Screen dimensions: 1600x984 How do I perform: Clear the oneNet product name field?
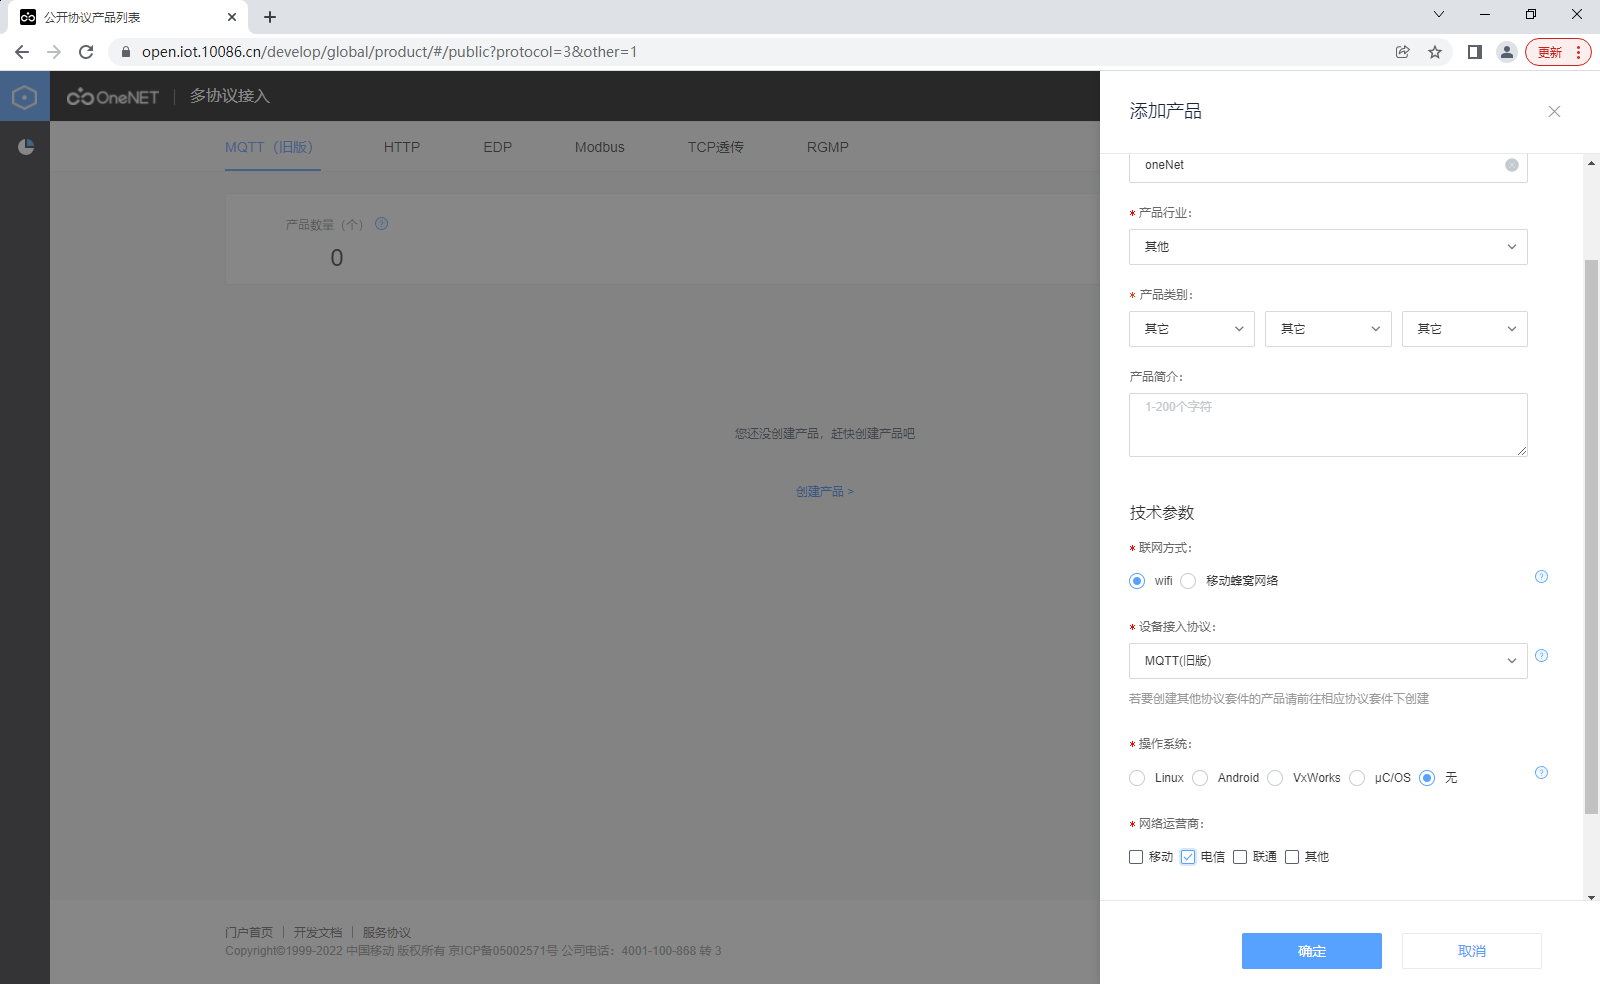coord(1511,165)
